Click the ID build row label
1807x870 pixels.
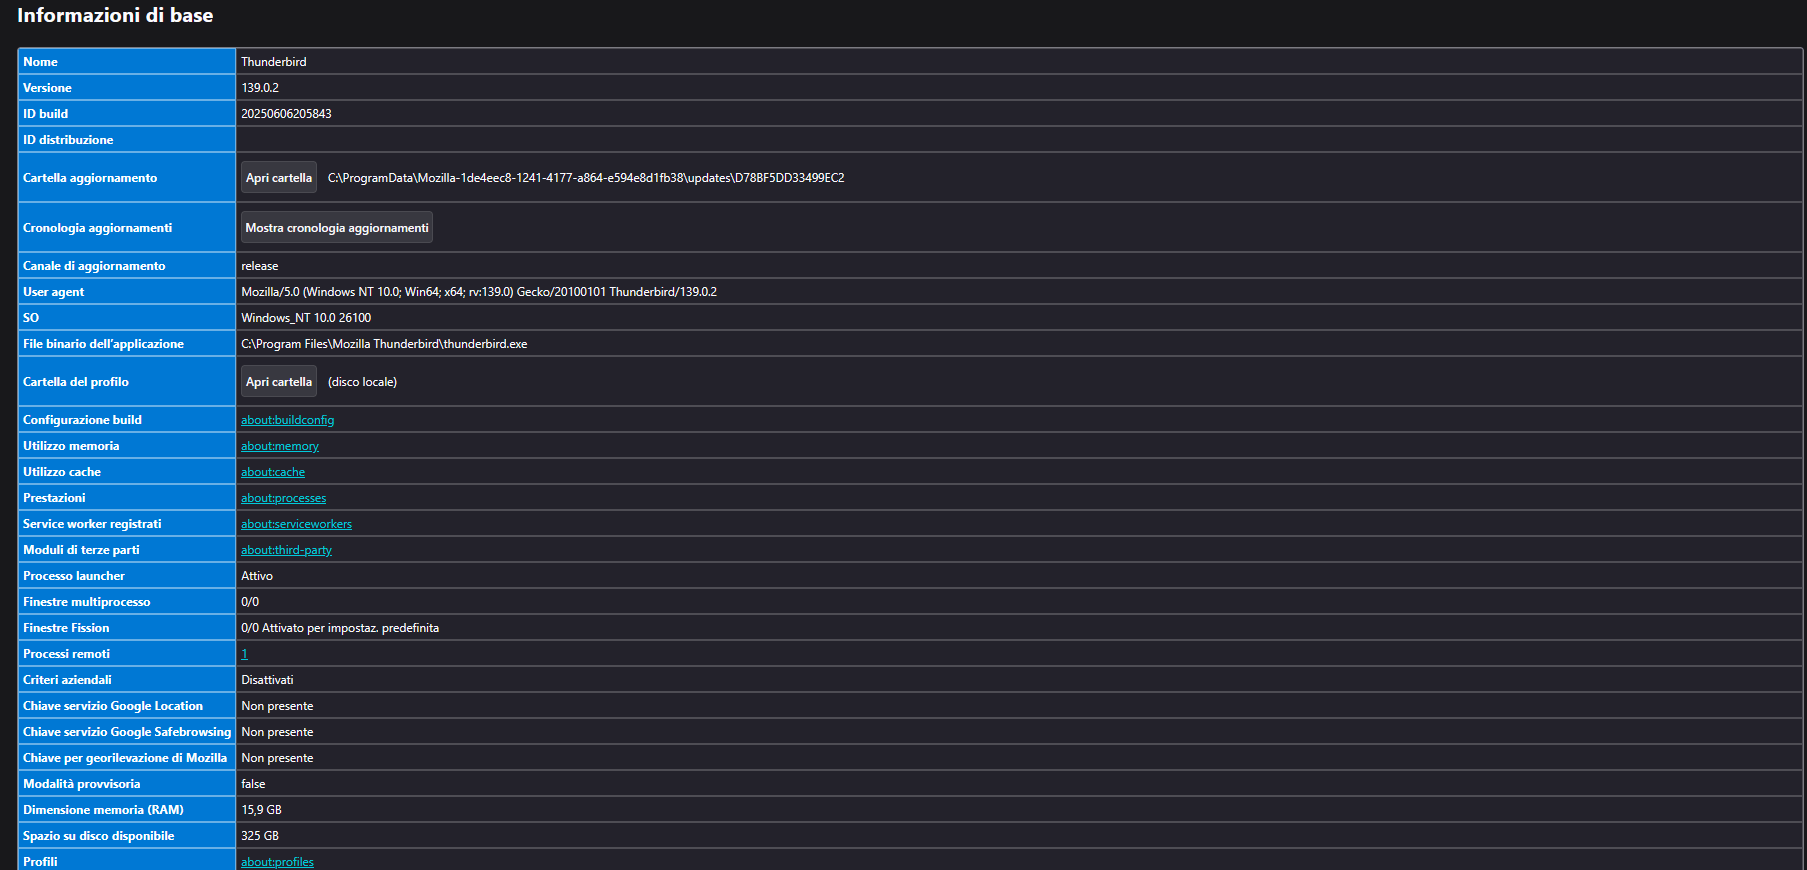pyautogui.click(x=45, y=114)
